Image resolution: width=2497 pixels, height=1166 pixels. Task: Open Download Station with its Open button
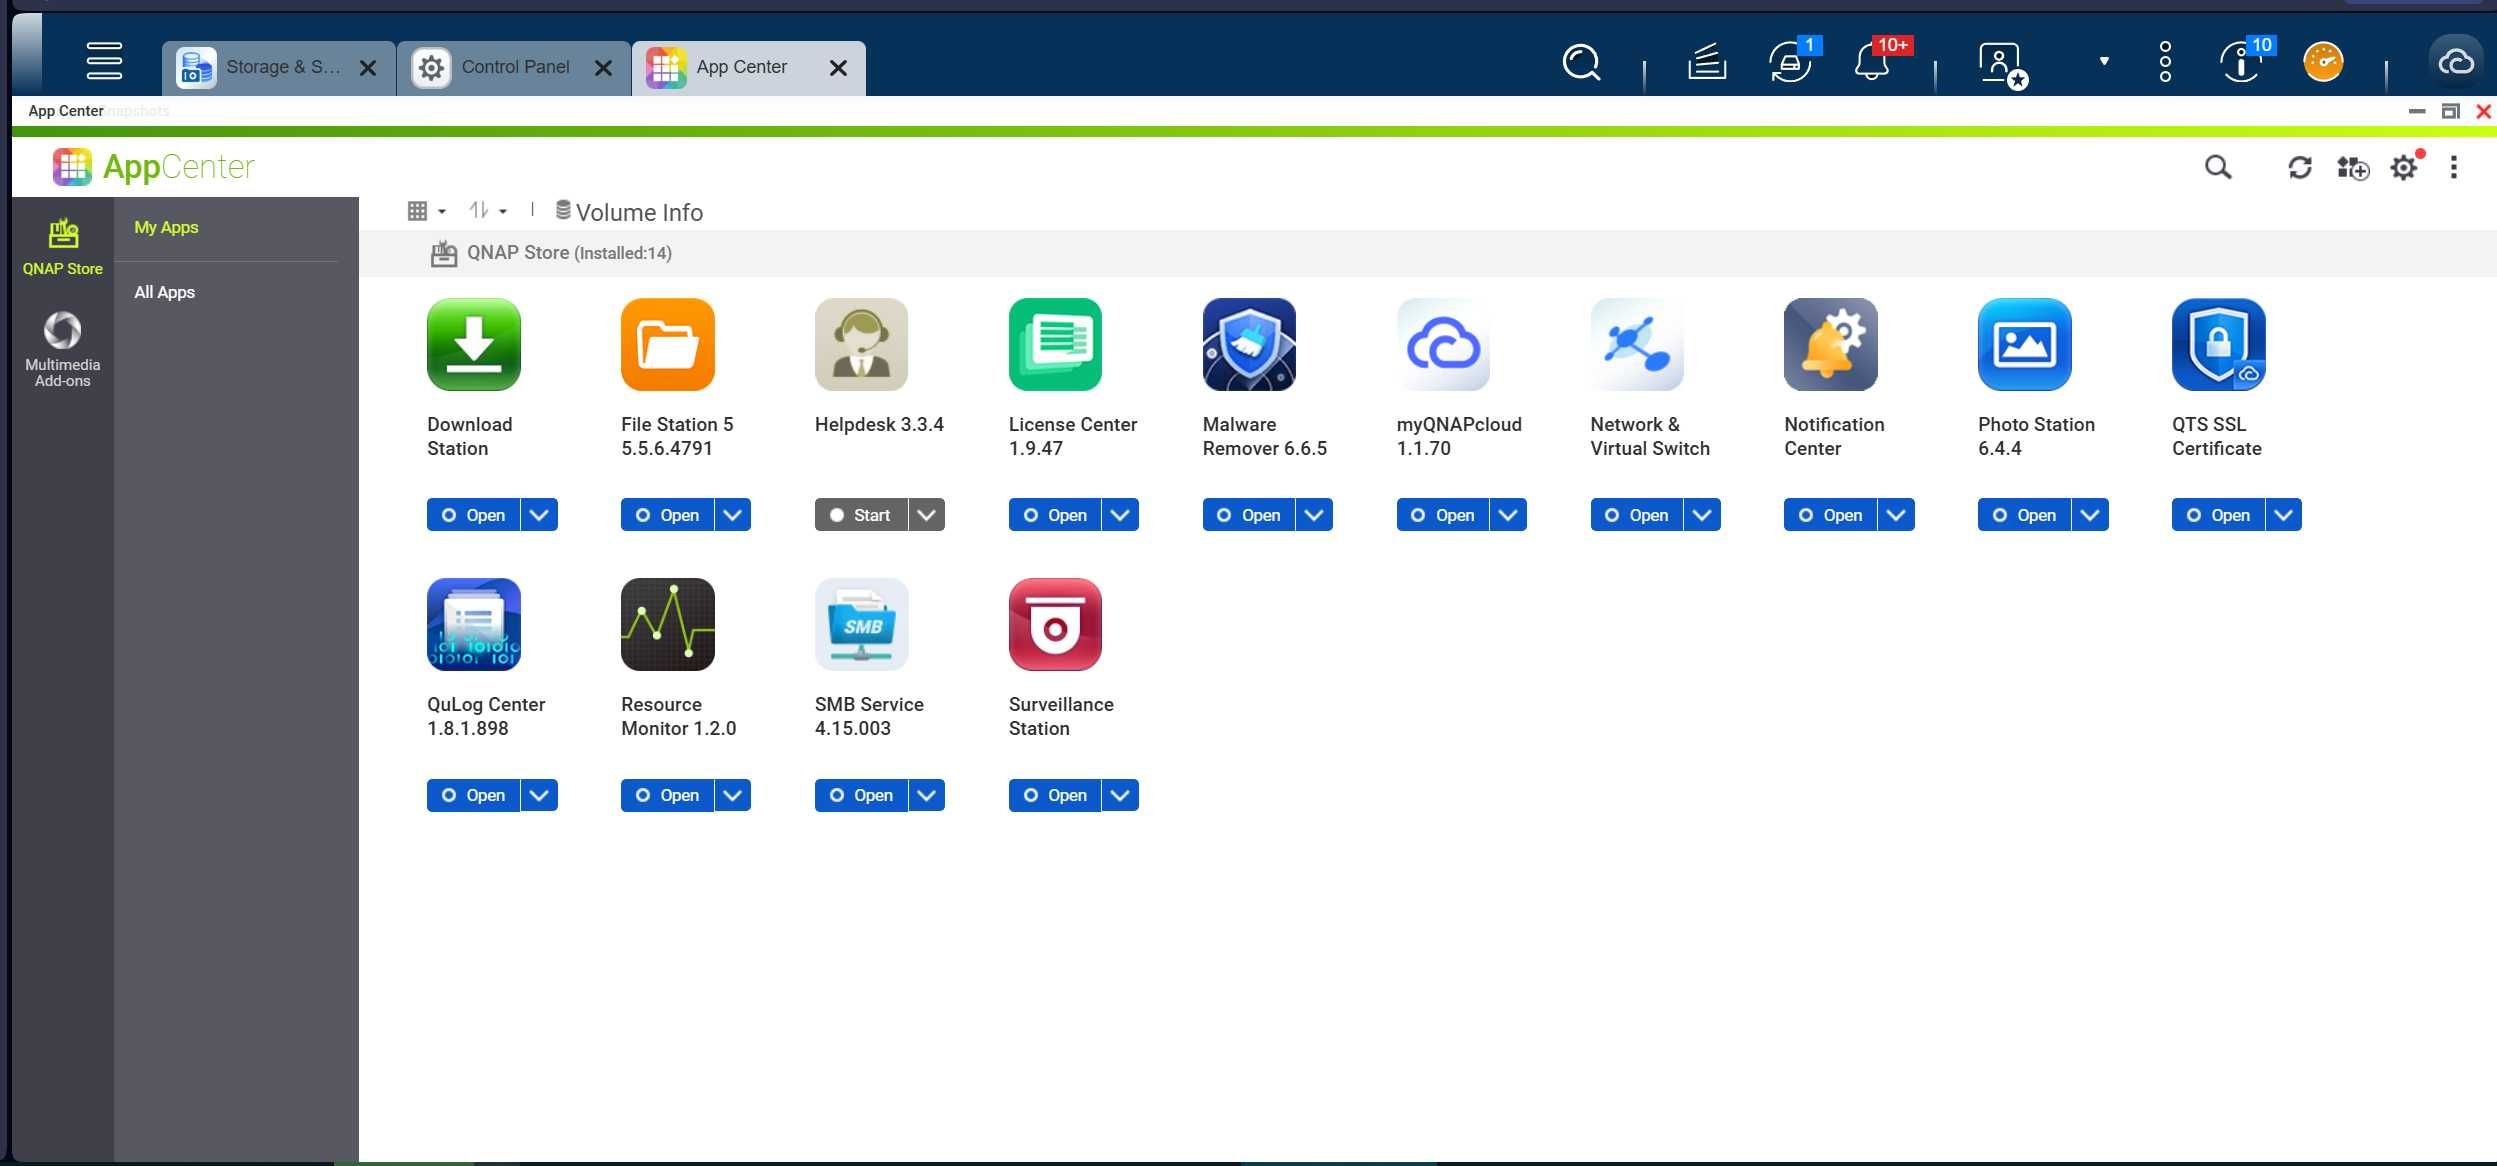[x=473, y=515]
